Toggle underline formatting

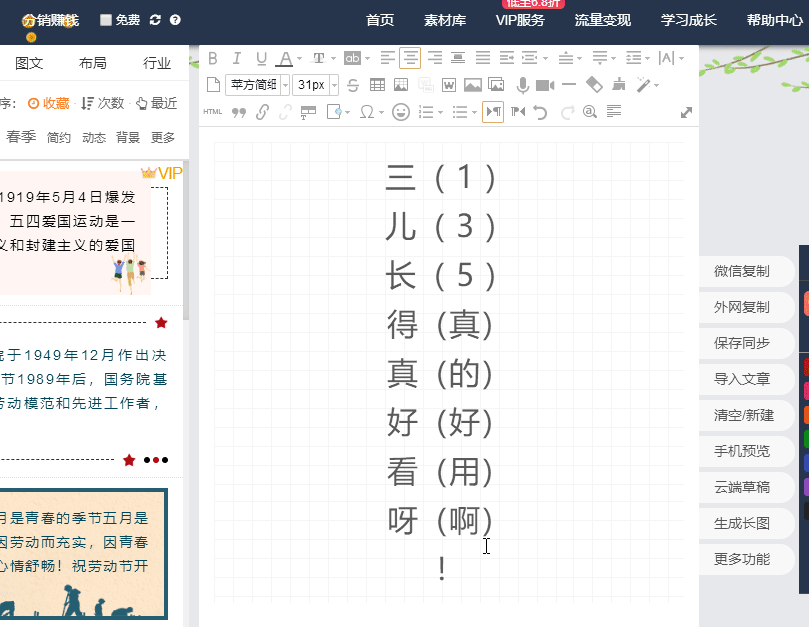coord(261,58)
